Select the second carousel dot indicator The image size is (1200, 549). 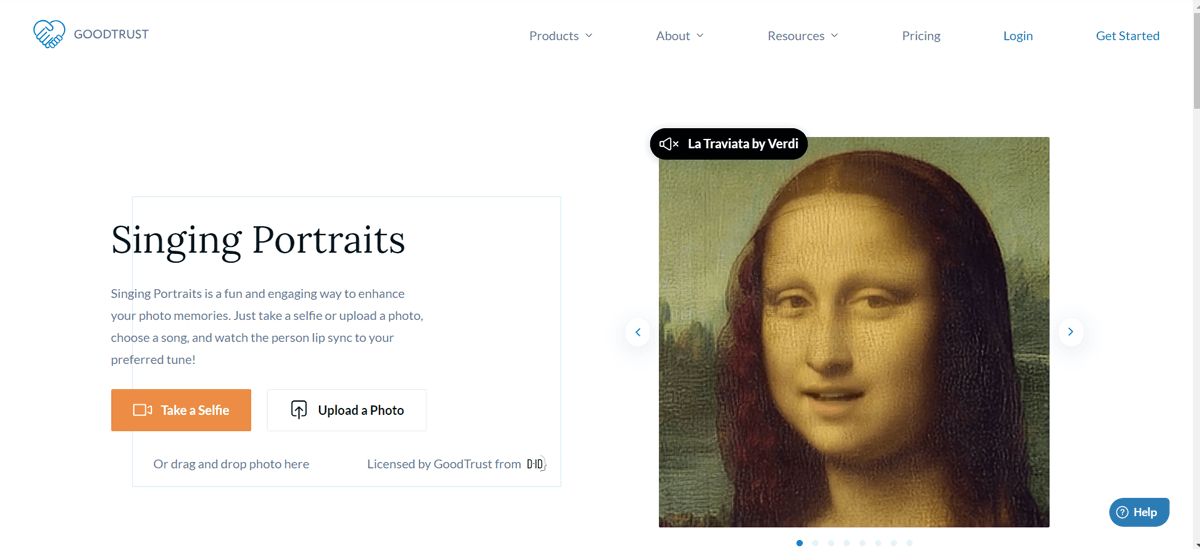(815, 543)
